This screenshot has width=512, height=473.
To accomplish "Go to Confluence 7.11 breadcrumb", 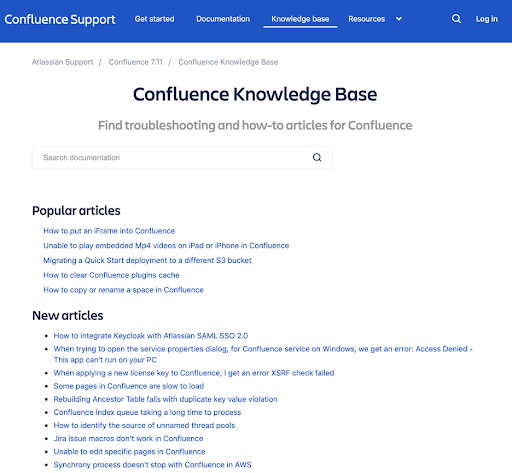I will pyautogui.click(x=136, y=62).
